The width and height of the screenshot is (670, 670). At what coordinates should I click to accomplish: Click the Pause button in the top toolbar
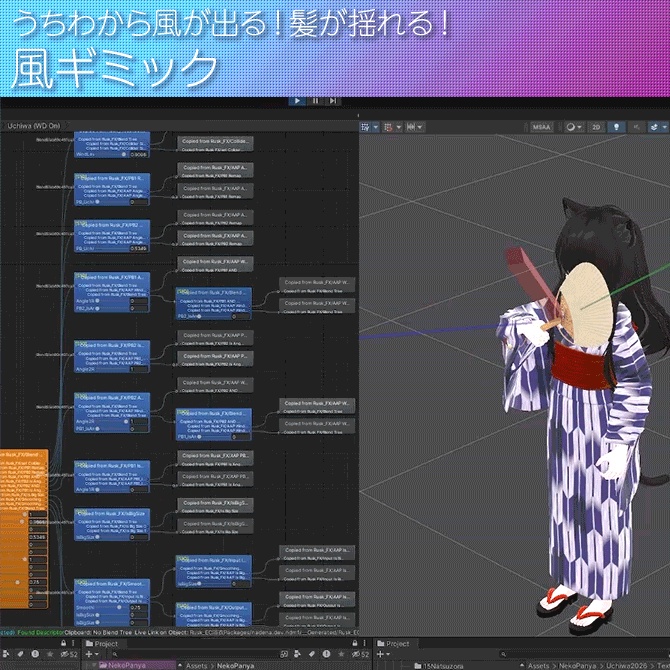[315, 101]
